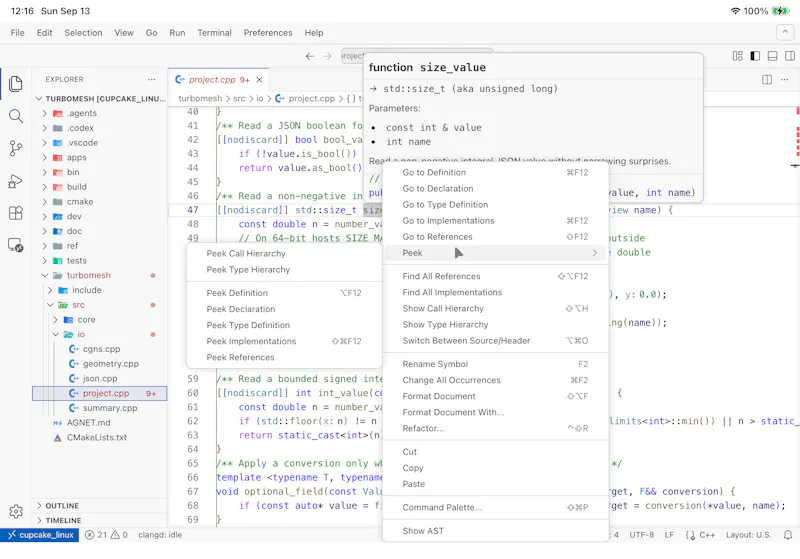Click the Explorer more actions ellipsis
The height and width of the screenshot is (559, 800).
pos(152,80)
